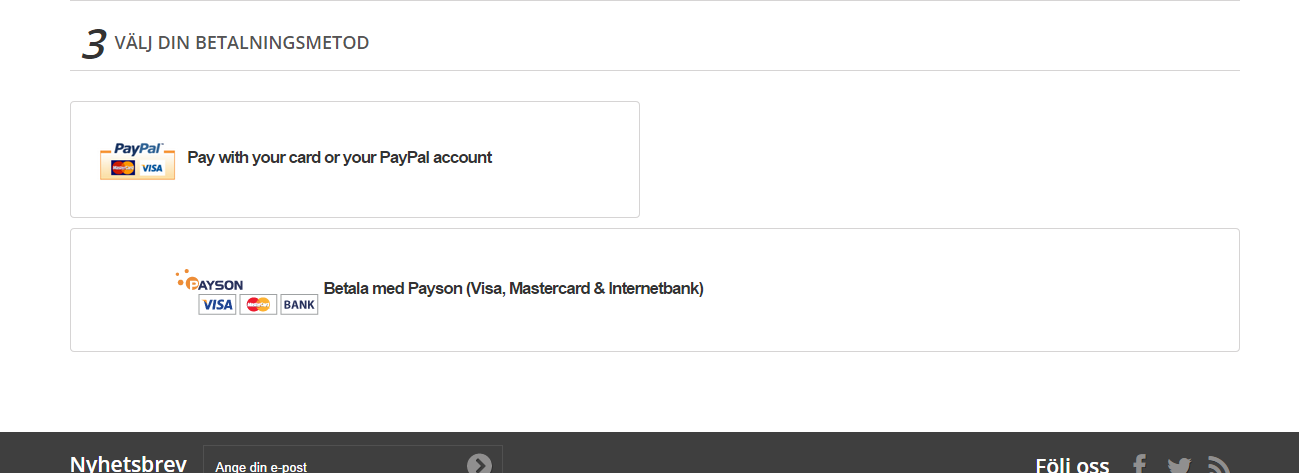
Task: Click the BANK badge under Payson
Action: tap(299, 305)
